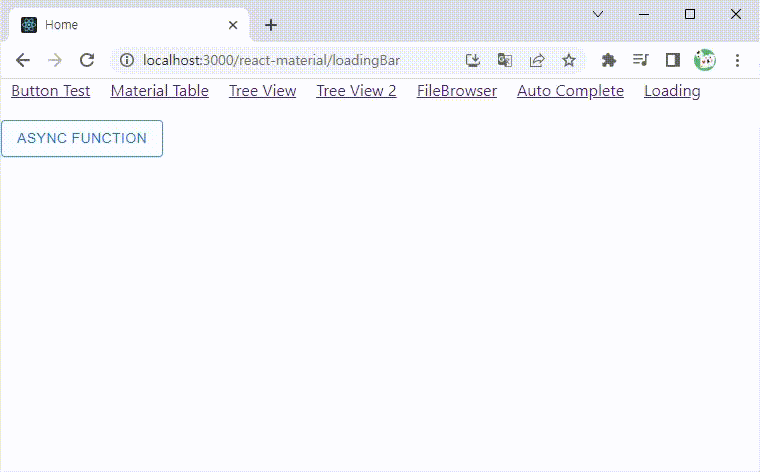Toggle the browser side panel
Viewport: 760px width, 472px height.
coord(673,60)
